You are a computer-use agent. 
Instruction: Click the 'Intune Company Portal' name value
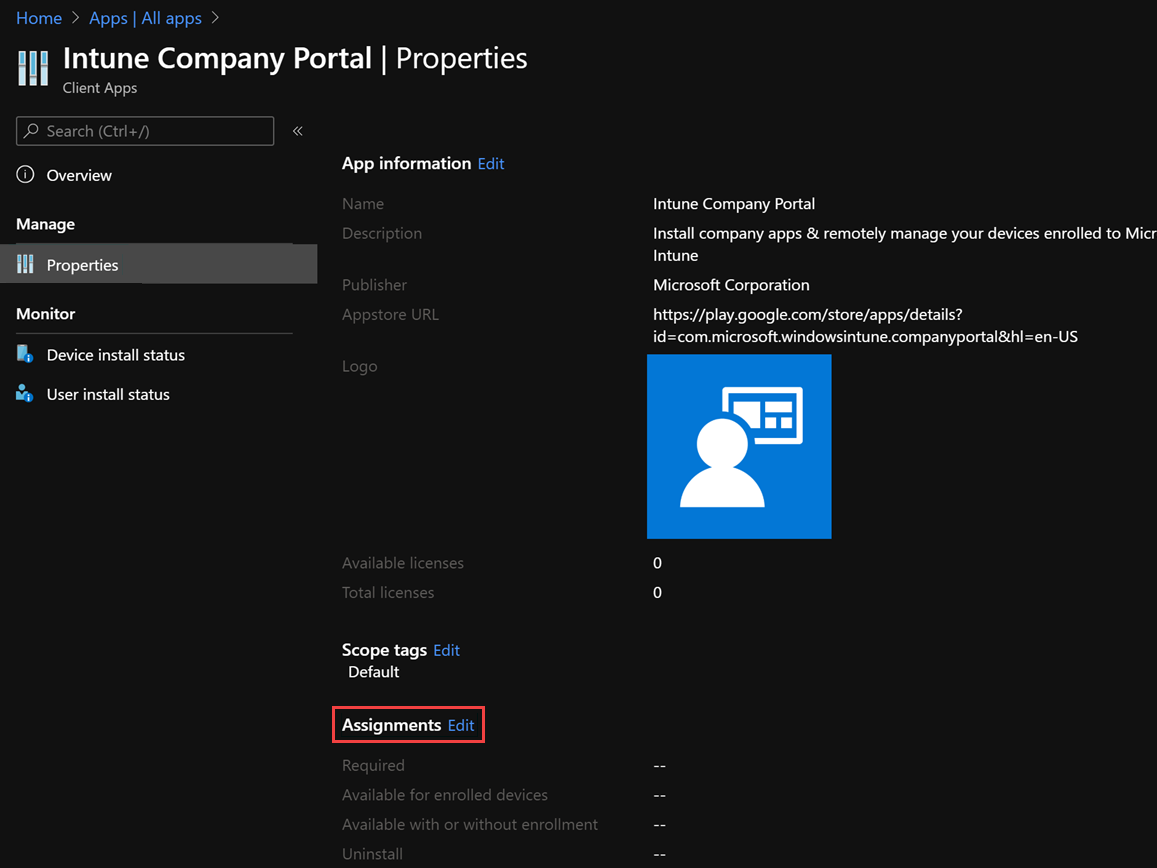tap(734, 204)
